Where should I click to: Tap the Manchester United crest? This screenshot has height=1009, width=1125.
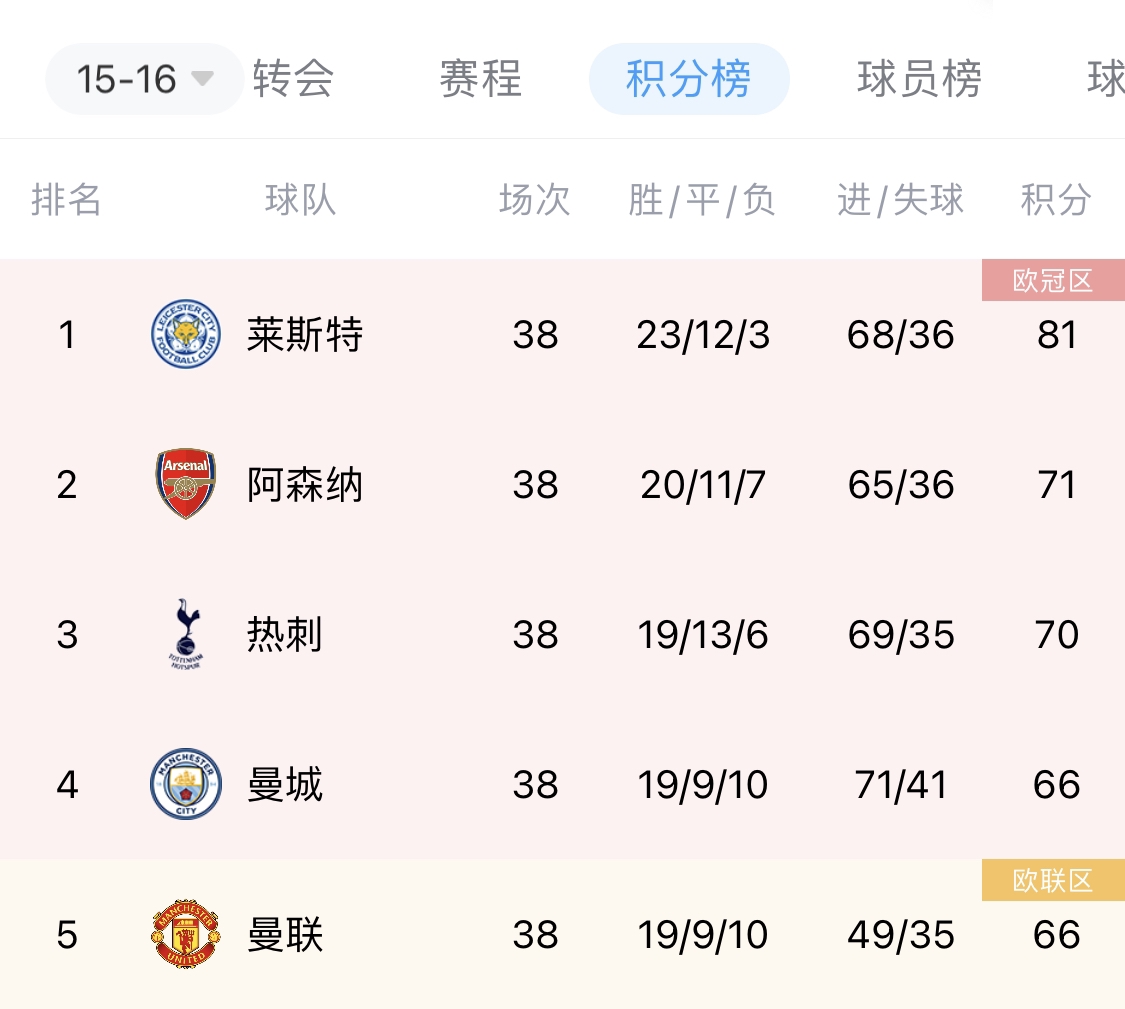[186, 934]
